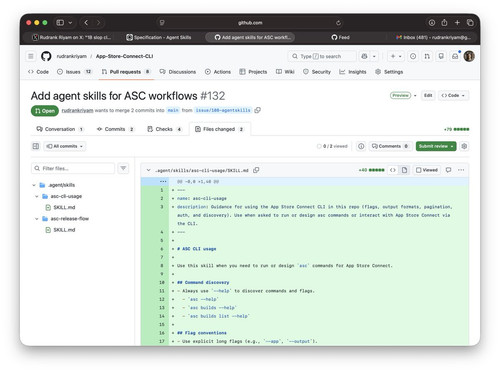Go forward with Safari forward arrow
This screenshot has height=372, width=500.
point(98,23)
